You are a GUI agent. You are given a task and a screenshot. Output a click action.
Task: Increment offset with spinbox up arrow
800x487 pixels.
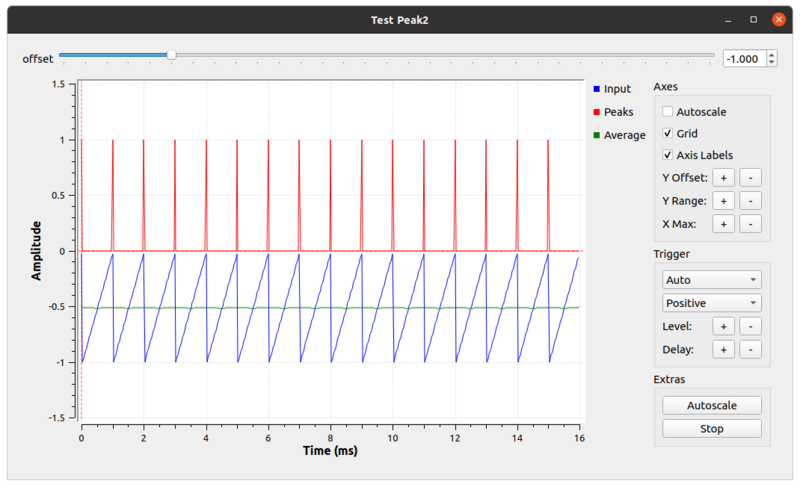(x=771, y=55)
